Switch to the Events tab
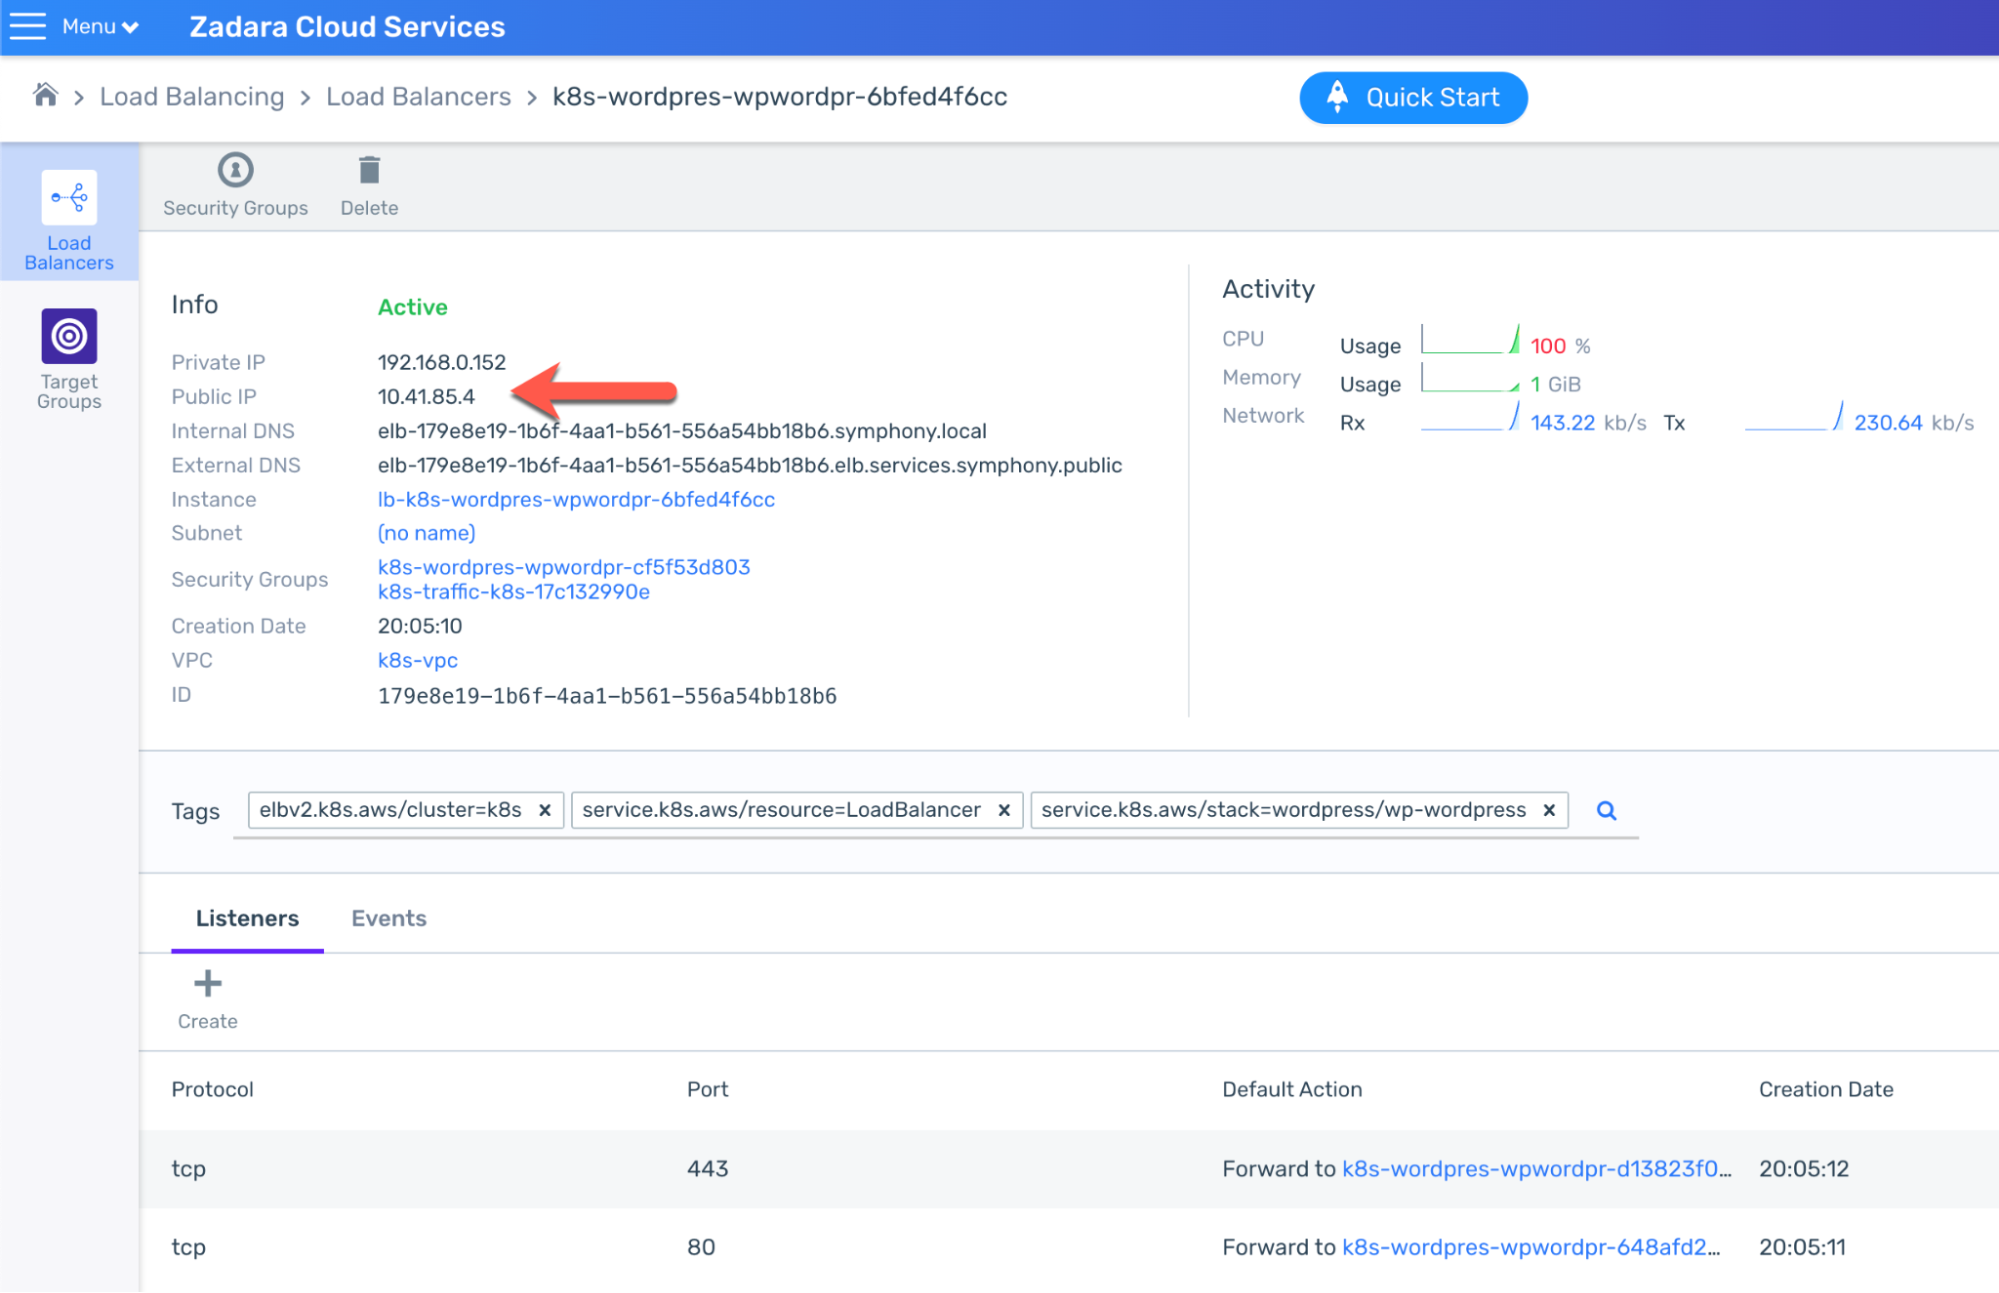Viewport: 1999px width, 1293px height. (x=388, y=918)
